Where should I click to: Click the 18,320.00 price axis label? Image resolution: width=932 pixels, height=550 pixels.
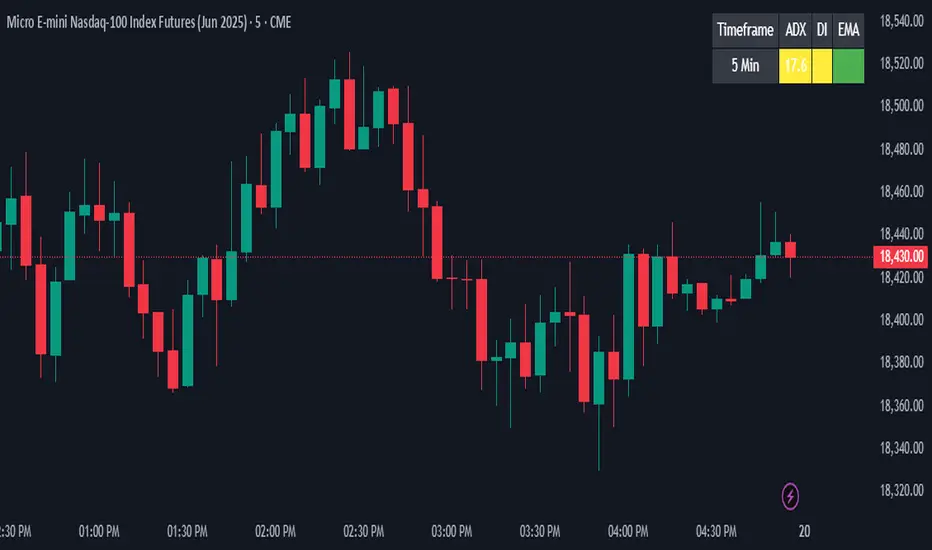click(x=900, y=491)
